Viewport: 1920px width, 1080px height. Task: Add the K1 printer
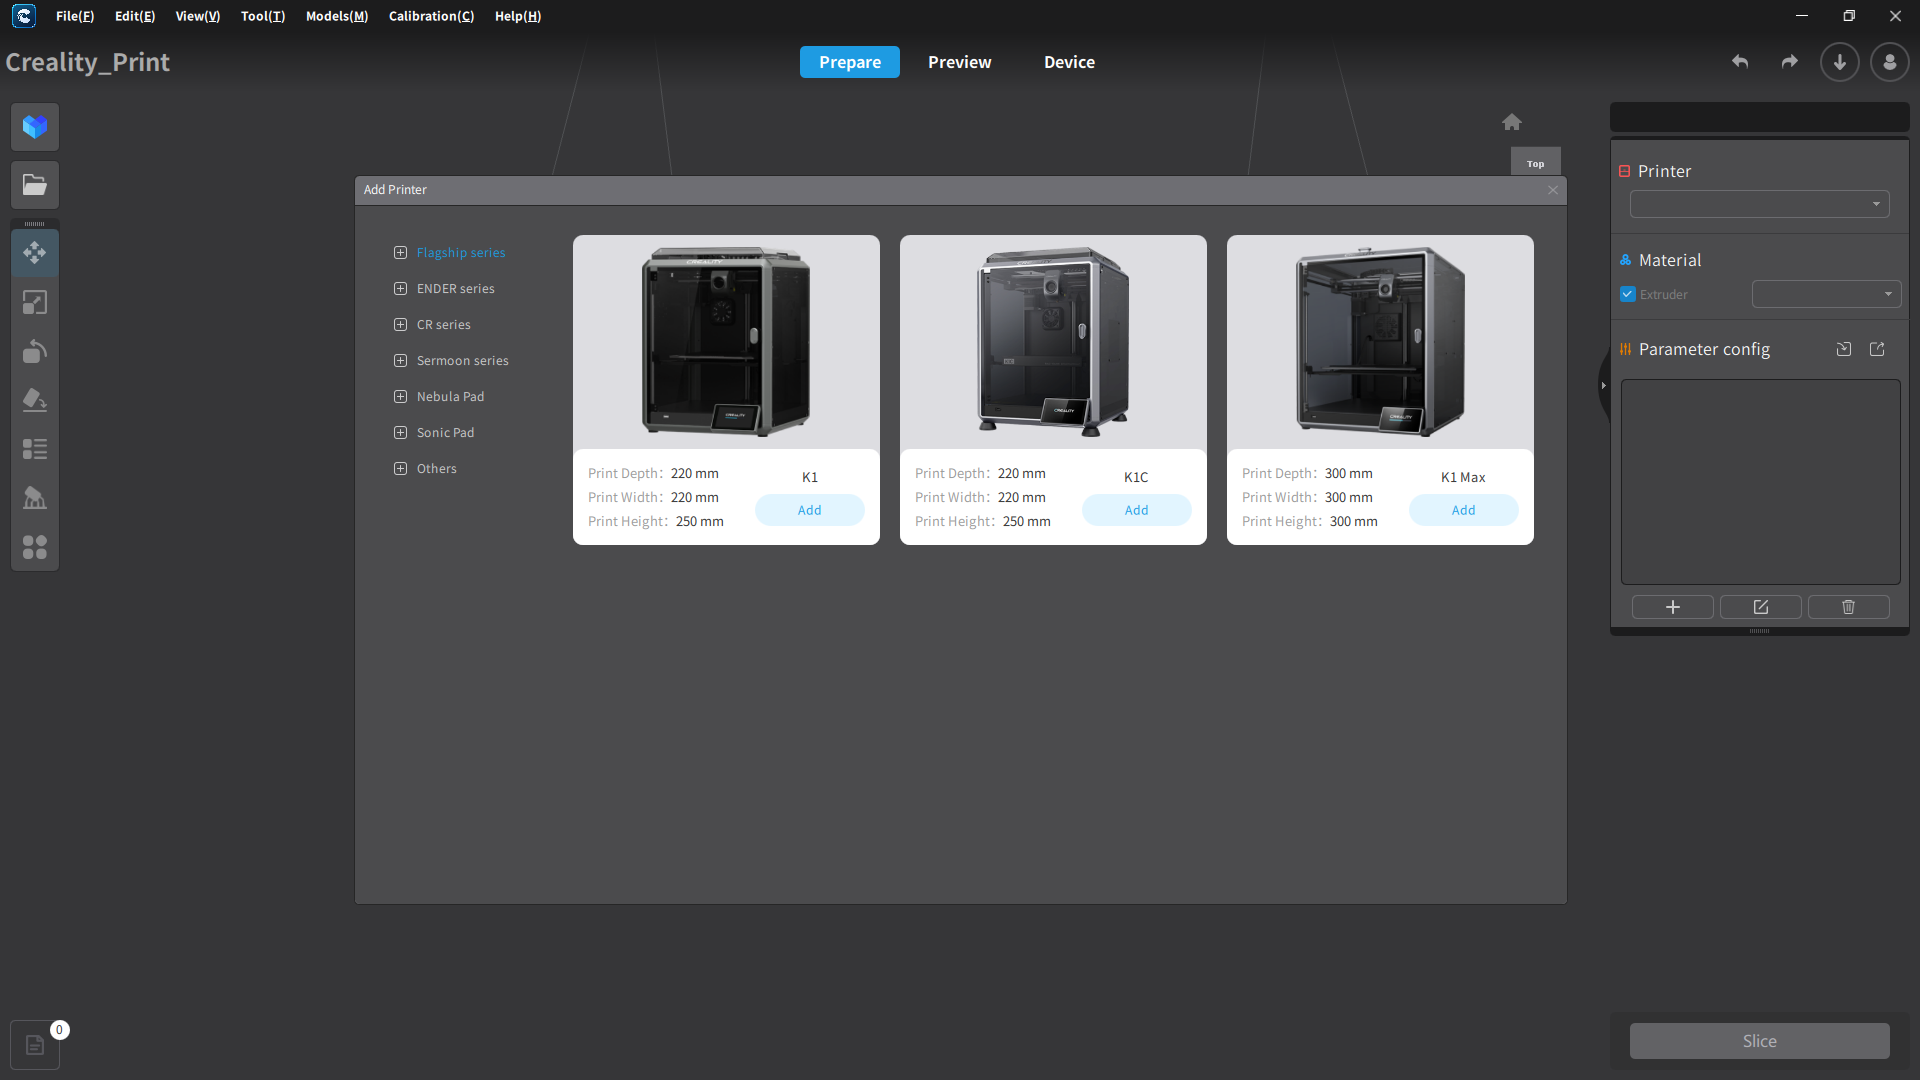810,510
